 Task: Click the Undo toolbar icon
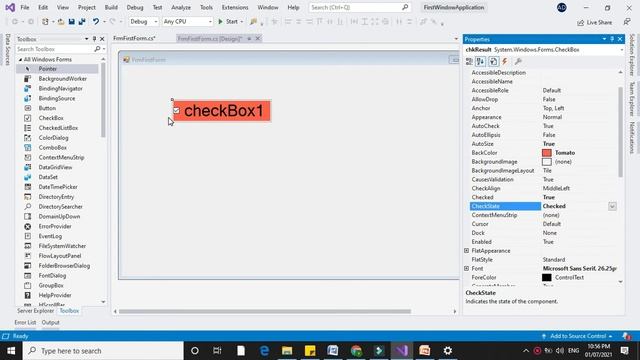point(96,22)
